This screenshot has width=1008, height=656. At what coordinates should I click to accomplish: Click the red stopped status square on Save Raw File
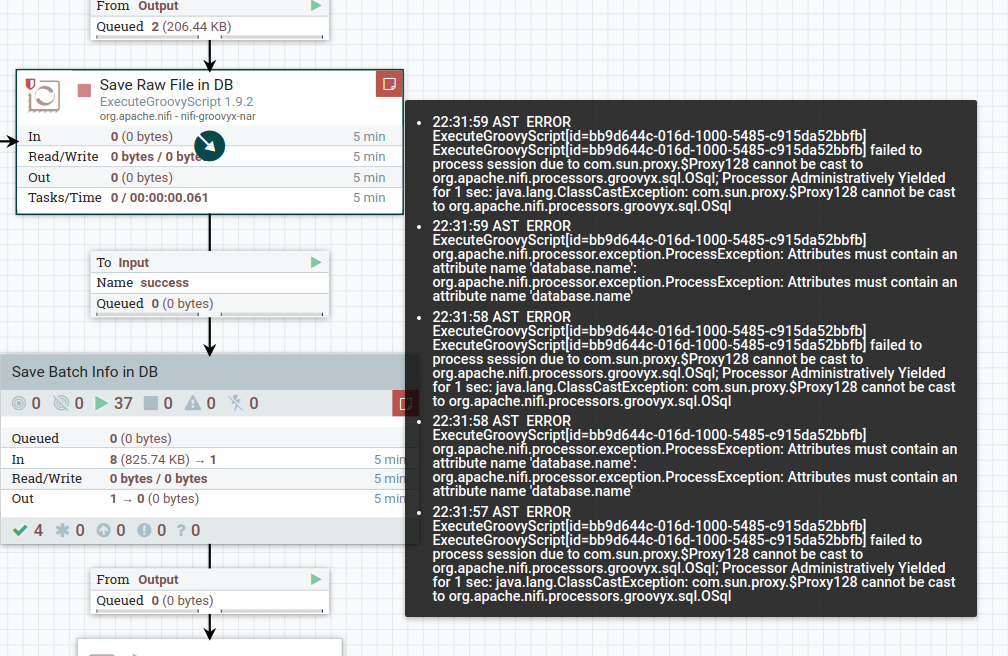[x=84, y=90]
